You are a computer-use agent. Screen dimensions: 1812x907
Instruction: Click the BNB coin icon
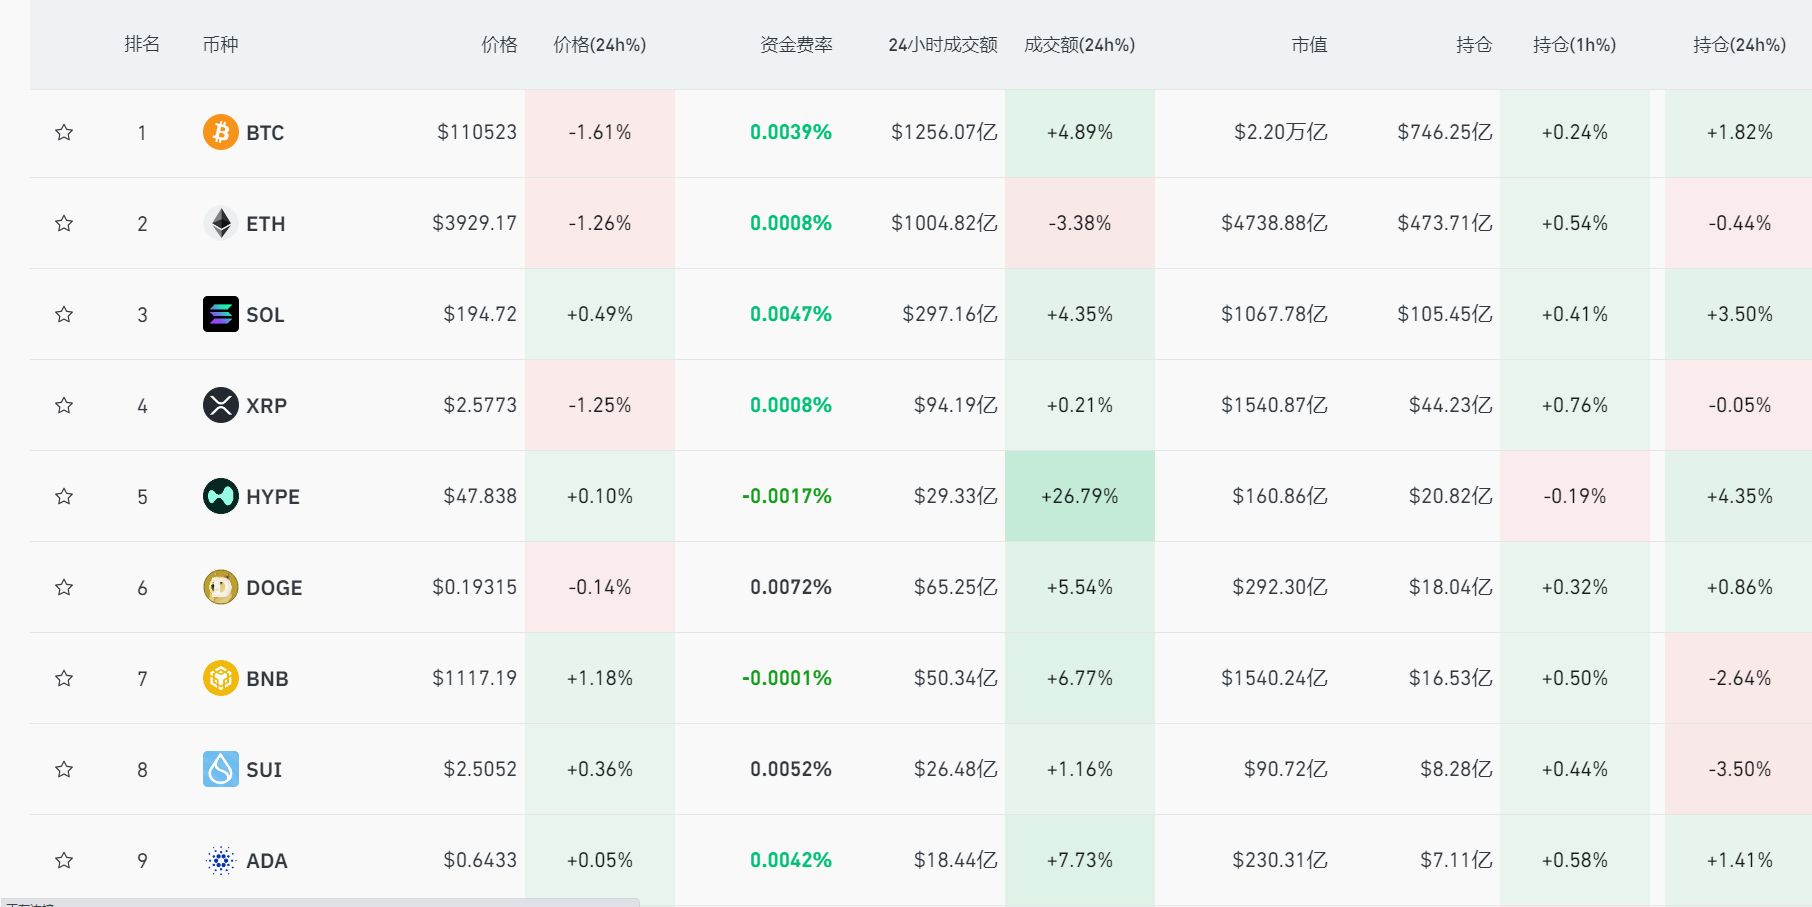click(x=220, y=678)
